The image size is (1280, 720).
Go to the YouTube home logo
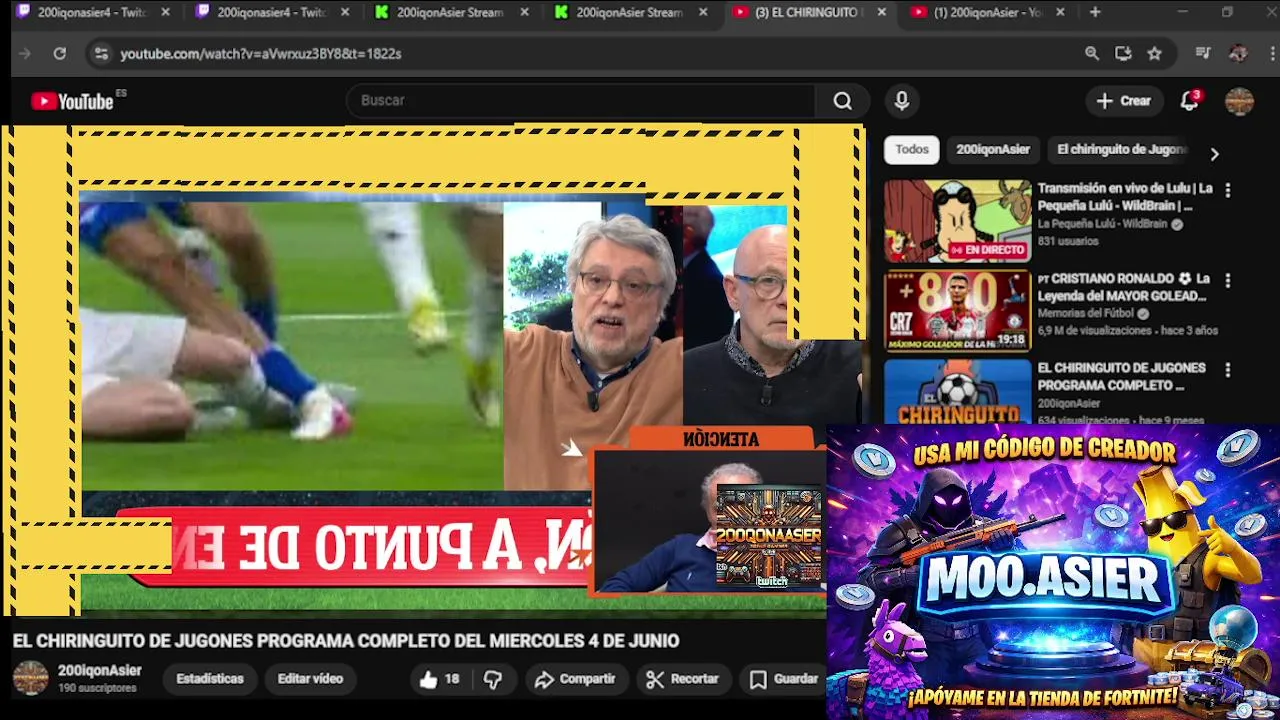tap(72, 101)
